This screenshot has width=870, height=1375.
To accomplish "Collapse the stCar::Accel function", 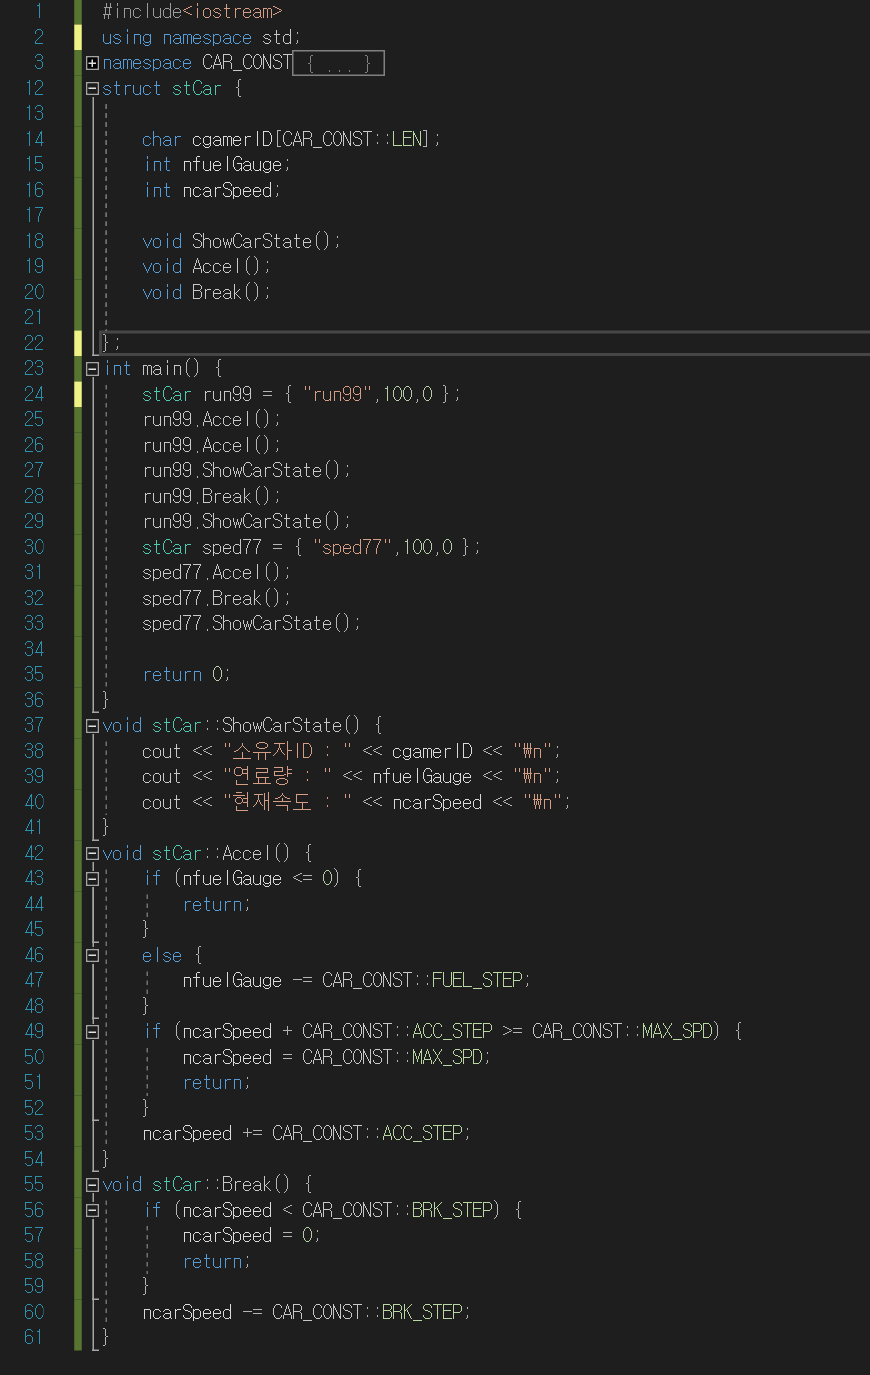I will pyautogui.click(x=93, y=854).
